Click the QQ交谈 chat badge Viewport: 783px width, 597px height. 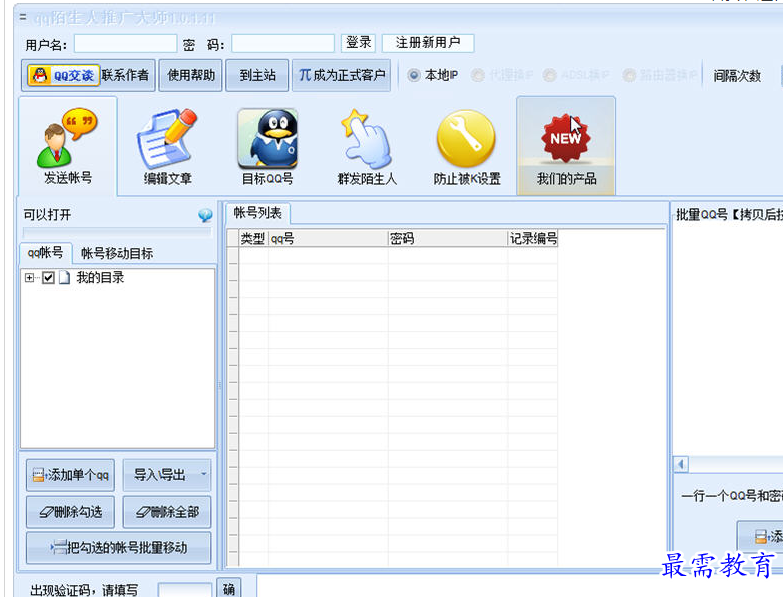(x=63, y=75)
